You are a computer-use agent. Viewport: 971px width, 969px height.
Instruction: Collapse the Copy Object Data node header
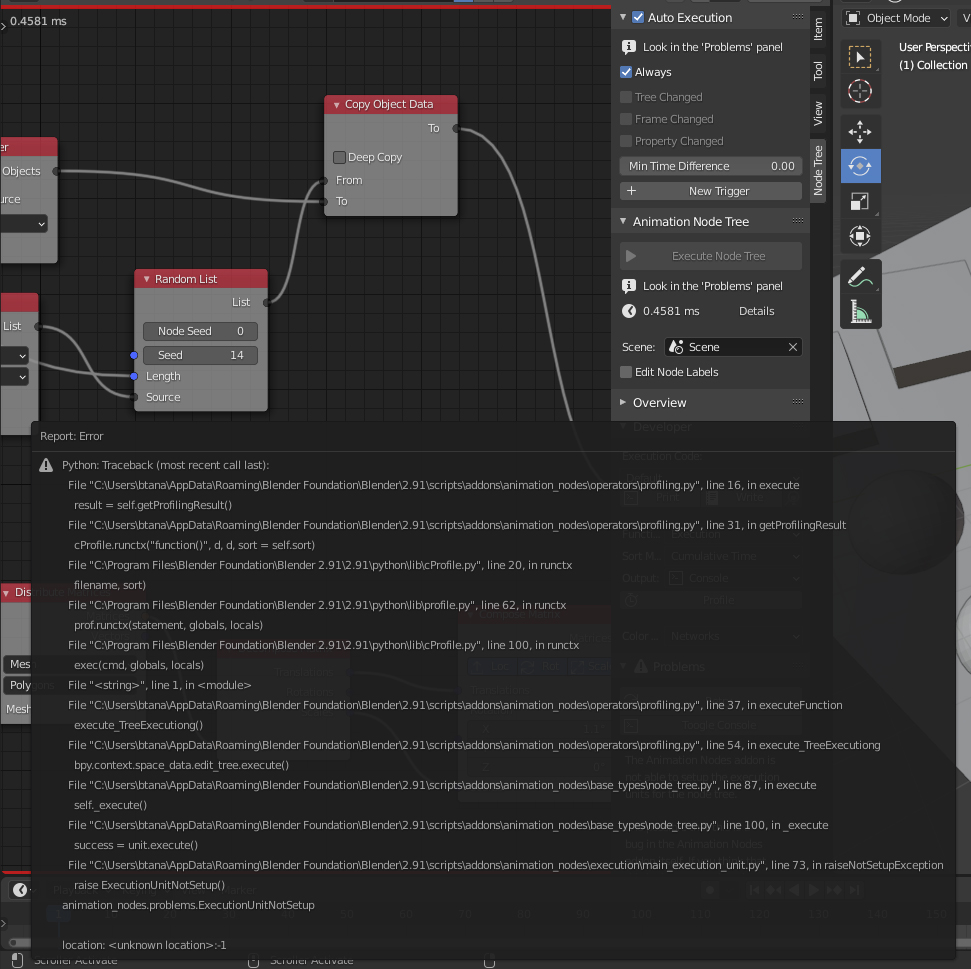tap(334, 104)
